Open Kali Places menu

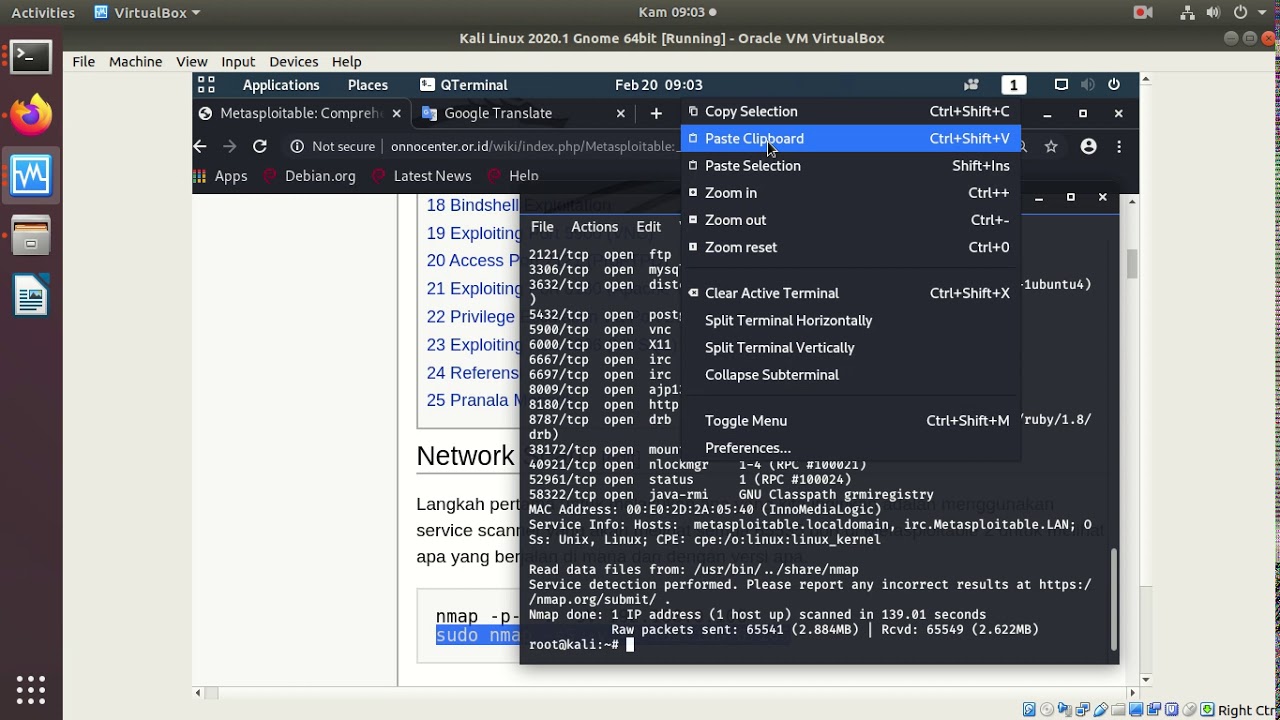point(368,85)
